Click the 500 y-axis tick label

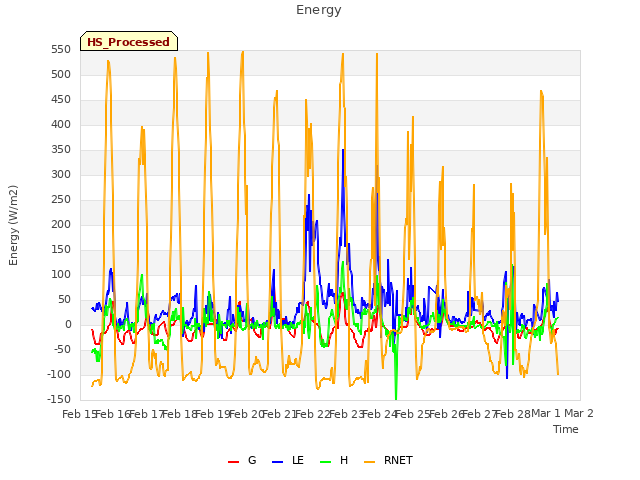[61, 75]
